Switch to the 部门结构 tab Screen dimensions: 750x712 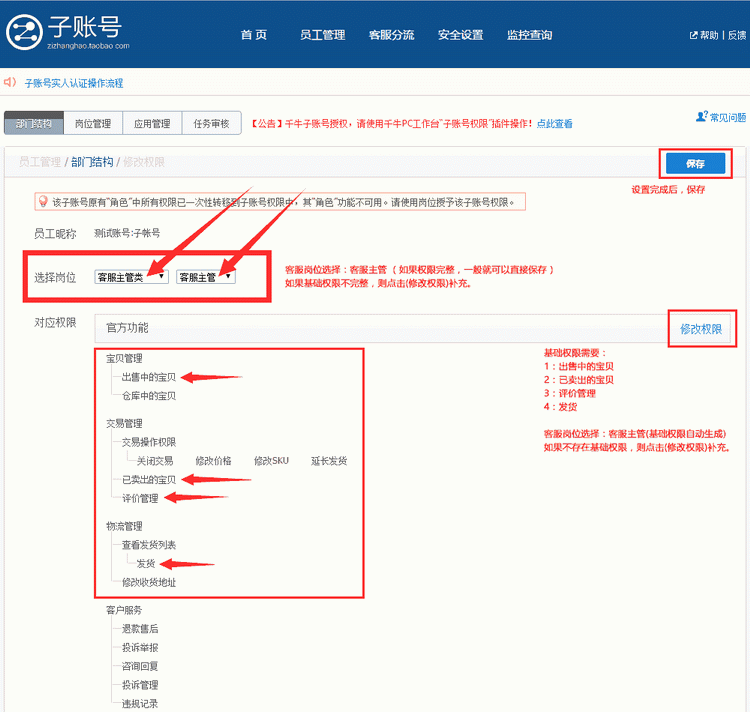coord(33,123)
